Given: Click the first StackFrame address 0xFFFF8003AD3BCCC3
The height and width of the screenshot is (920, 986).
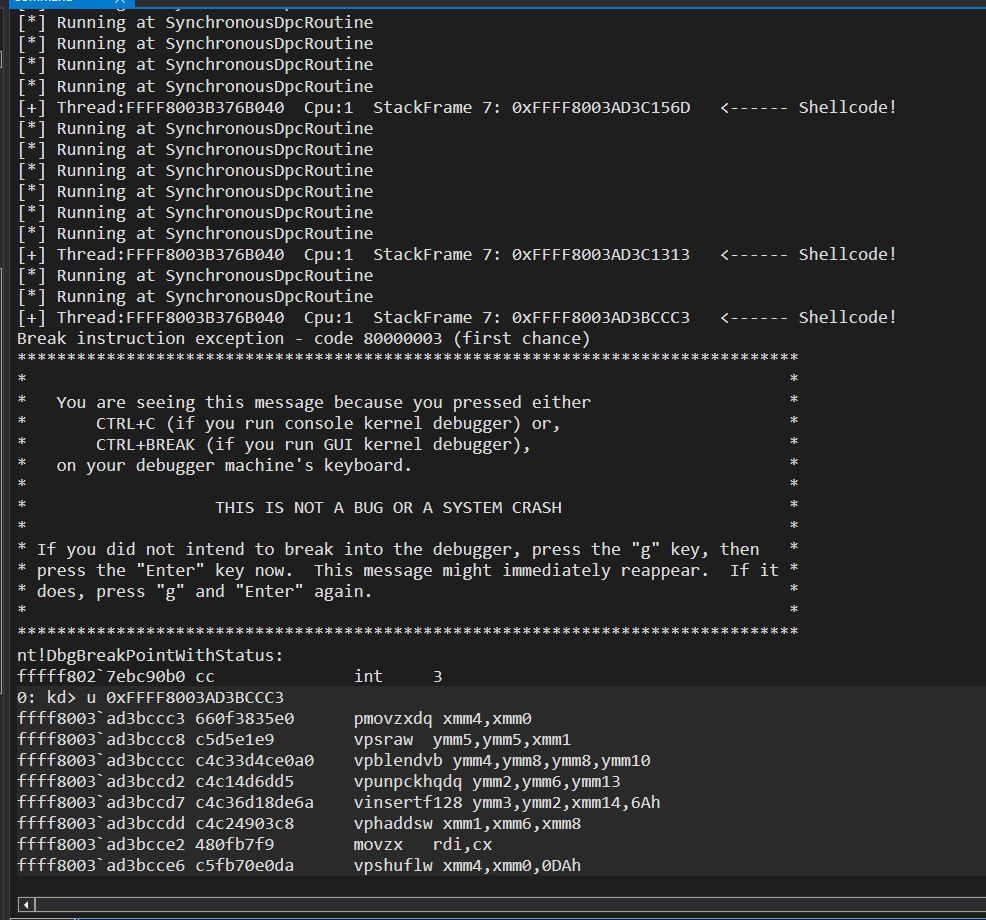Looking at the screenshot, I should [x=600, y=317].
